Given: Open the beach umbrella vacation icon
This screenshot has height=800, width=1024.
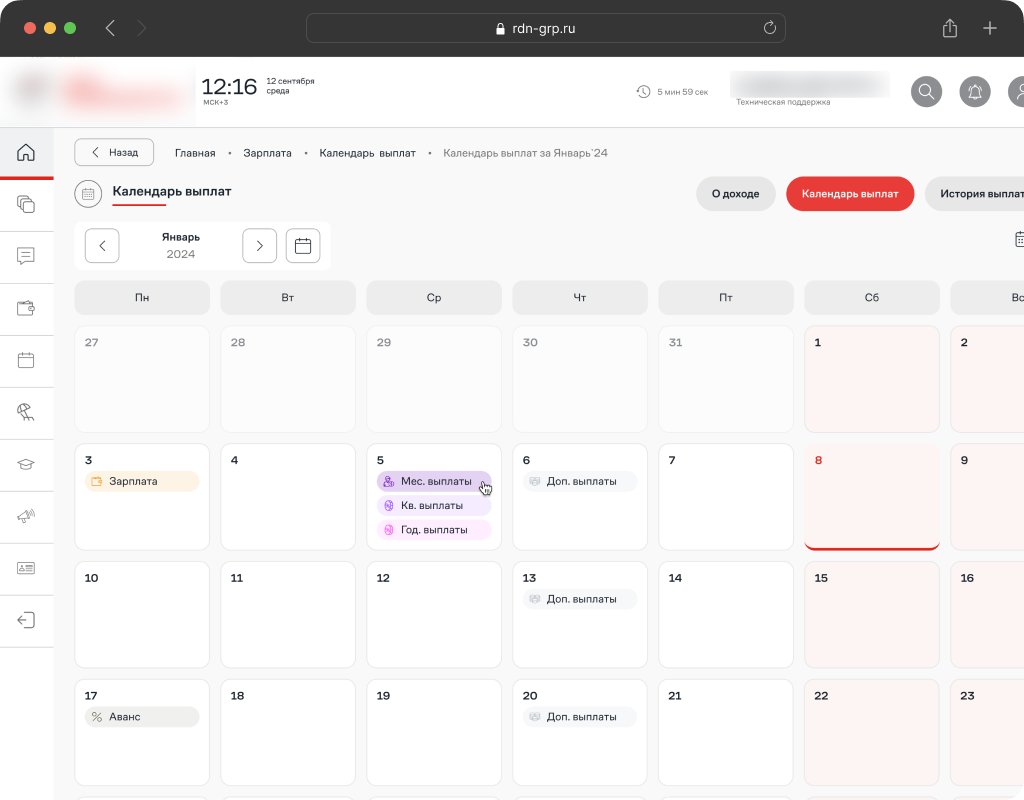Looking at the screenshot, I should point(26,412).
